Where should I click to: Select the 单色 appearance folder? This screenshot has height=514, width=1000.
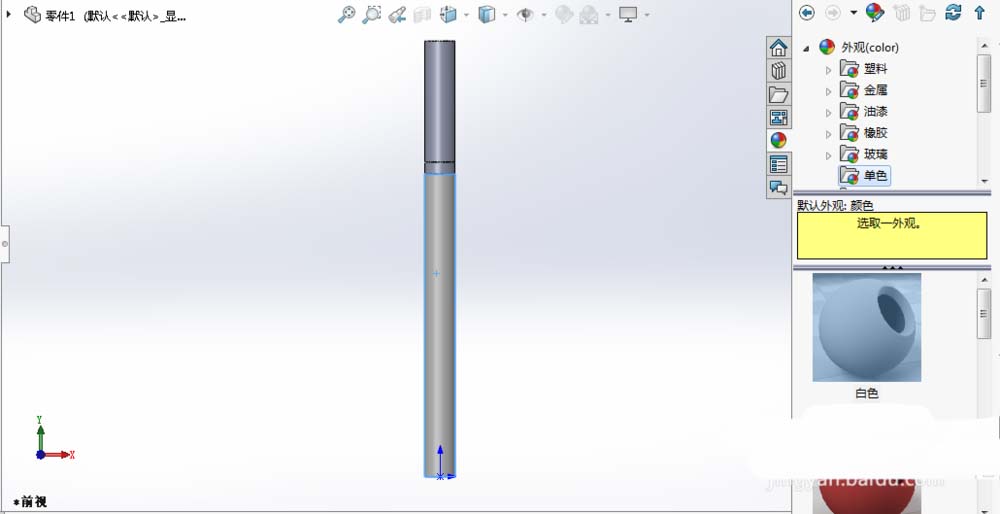click(864, 175)
